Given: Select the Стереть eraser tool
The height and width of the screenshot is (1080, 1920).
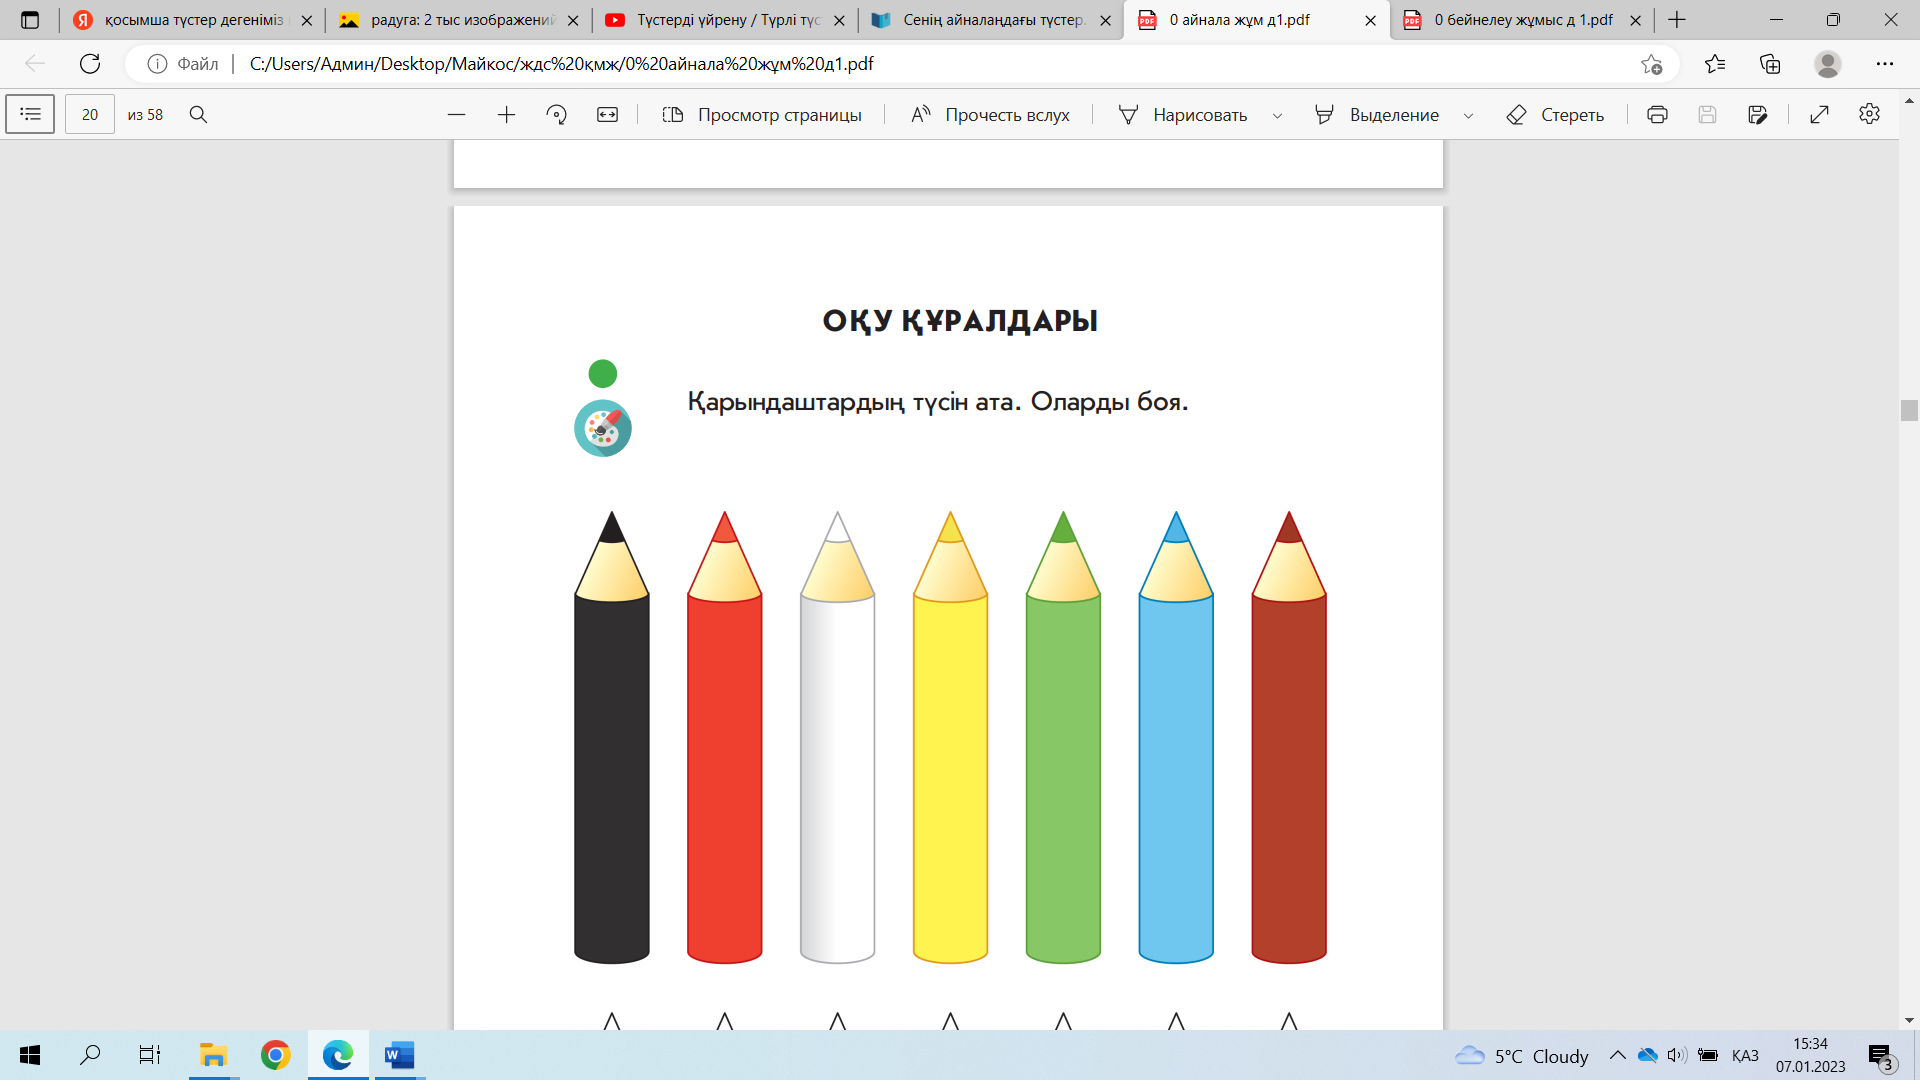Looking at the screenshot, I should coord(1555,115).
